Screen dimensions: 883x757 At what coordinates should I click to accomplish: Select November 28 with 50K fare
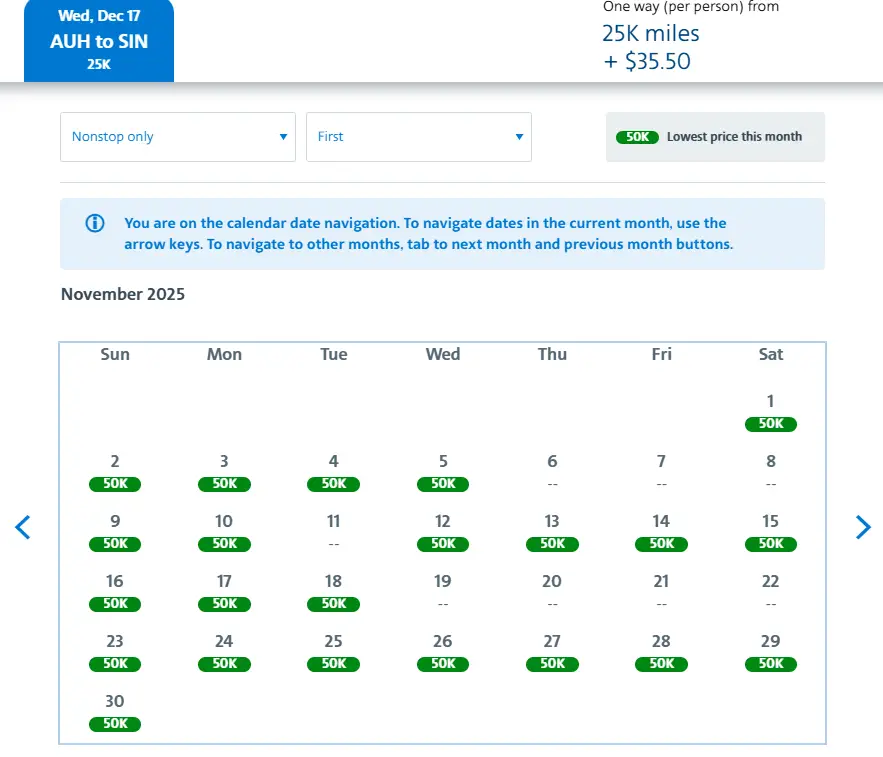(x=662, y=653)
